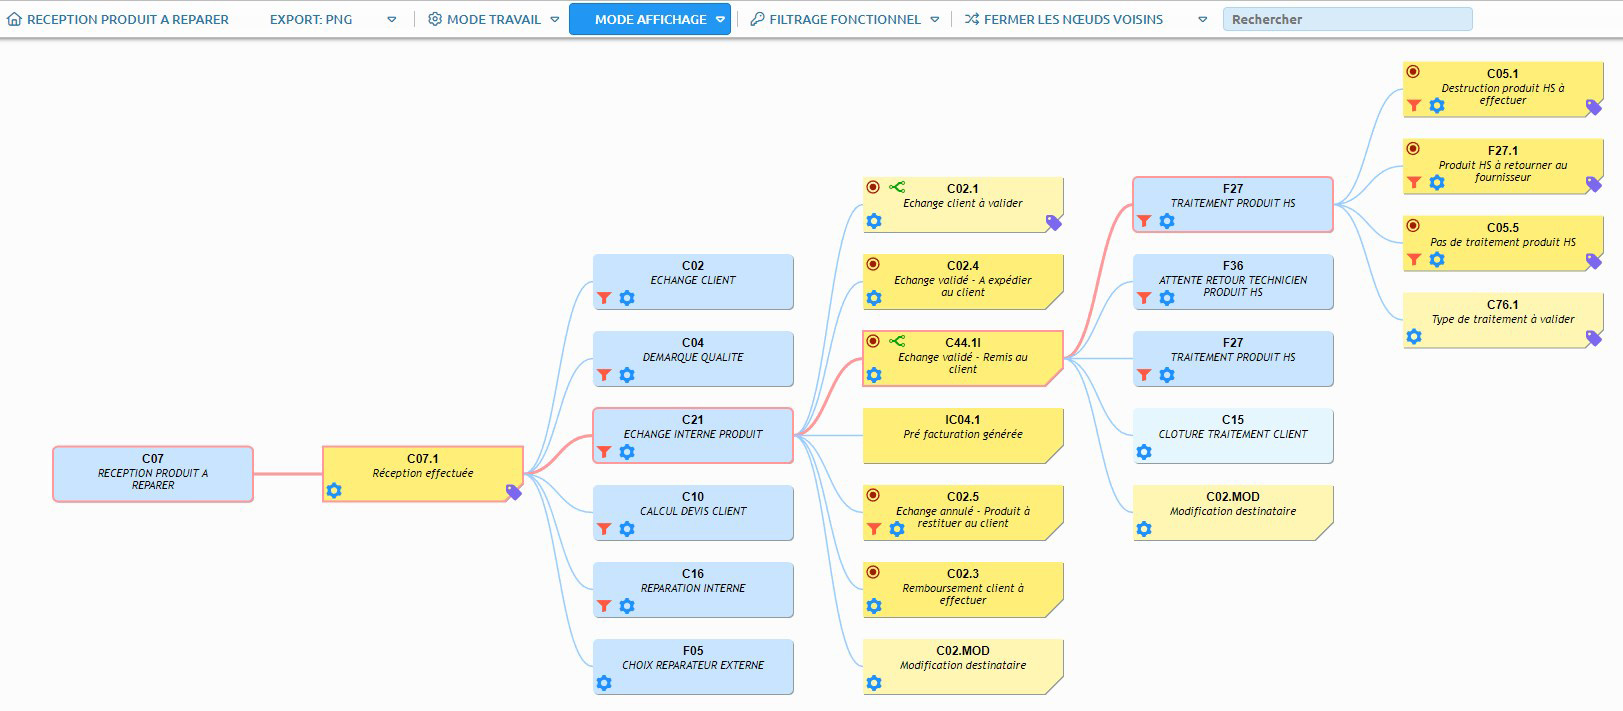Click the "Réception effectuée" label on C07.1
This screenshot has width=1623, height=711.
(x=423, y=473)
